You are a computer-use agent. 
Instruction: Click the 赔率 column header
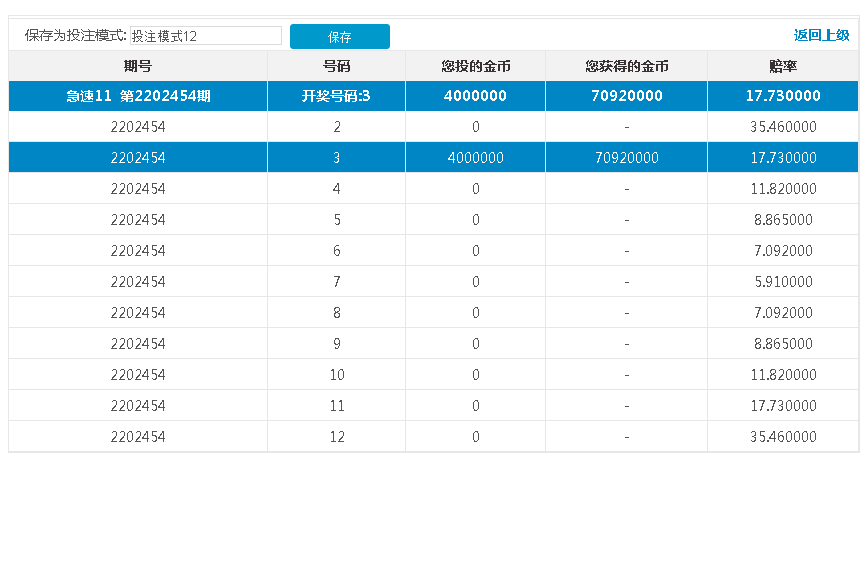[x=782, y=67]
